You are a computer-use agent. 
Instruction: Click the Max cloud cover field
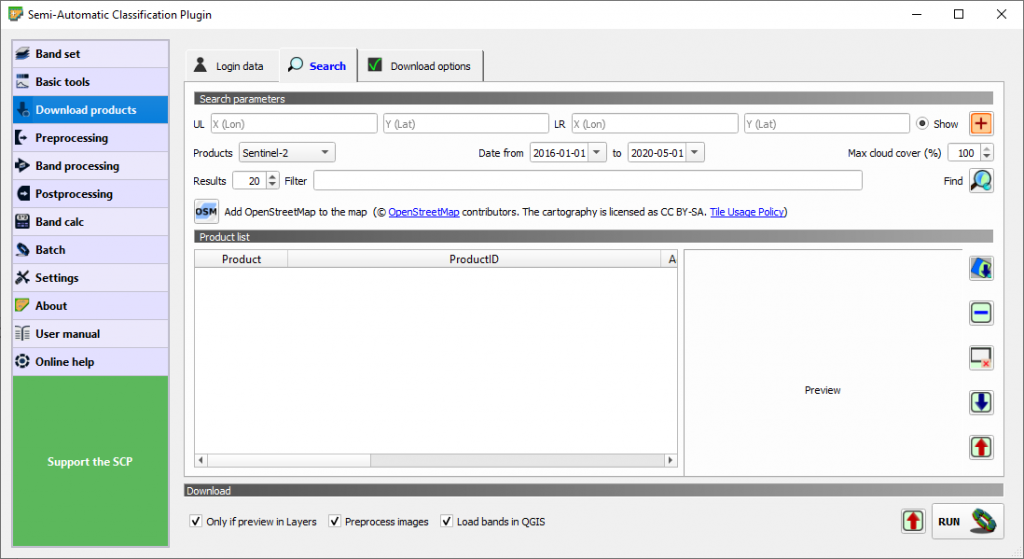965,152
